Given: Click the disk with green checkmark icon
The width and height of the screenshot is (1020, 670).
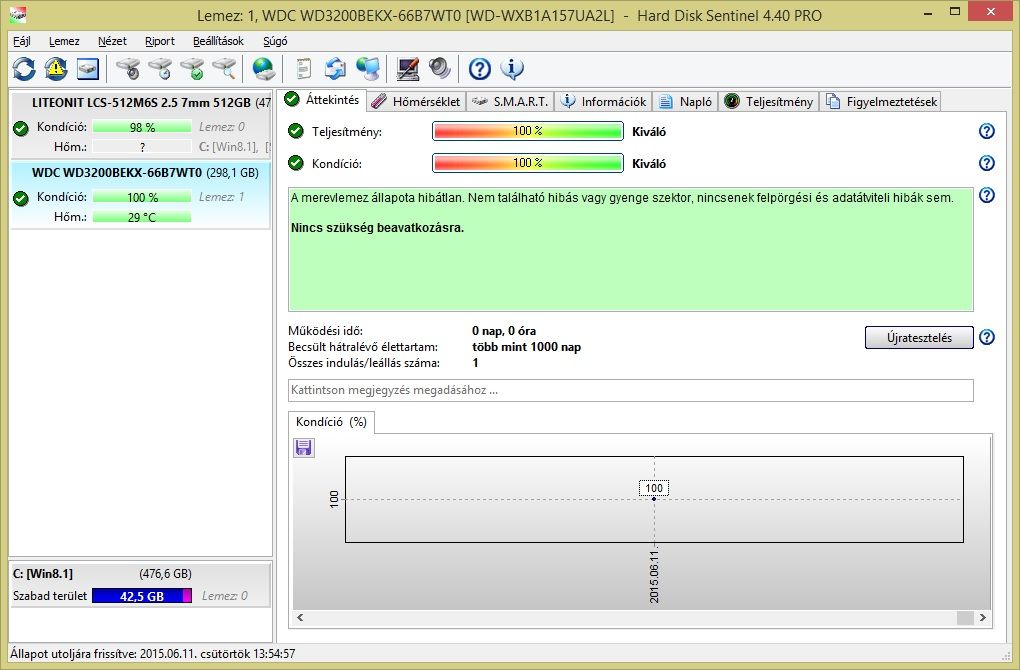Looking at the screenshot, I should 192,68.
